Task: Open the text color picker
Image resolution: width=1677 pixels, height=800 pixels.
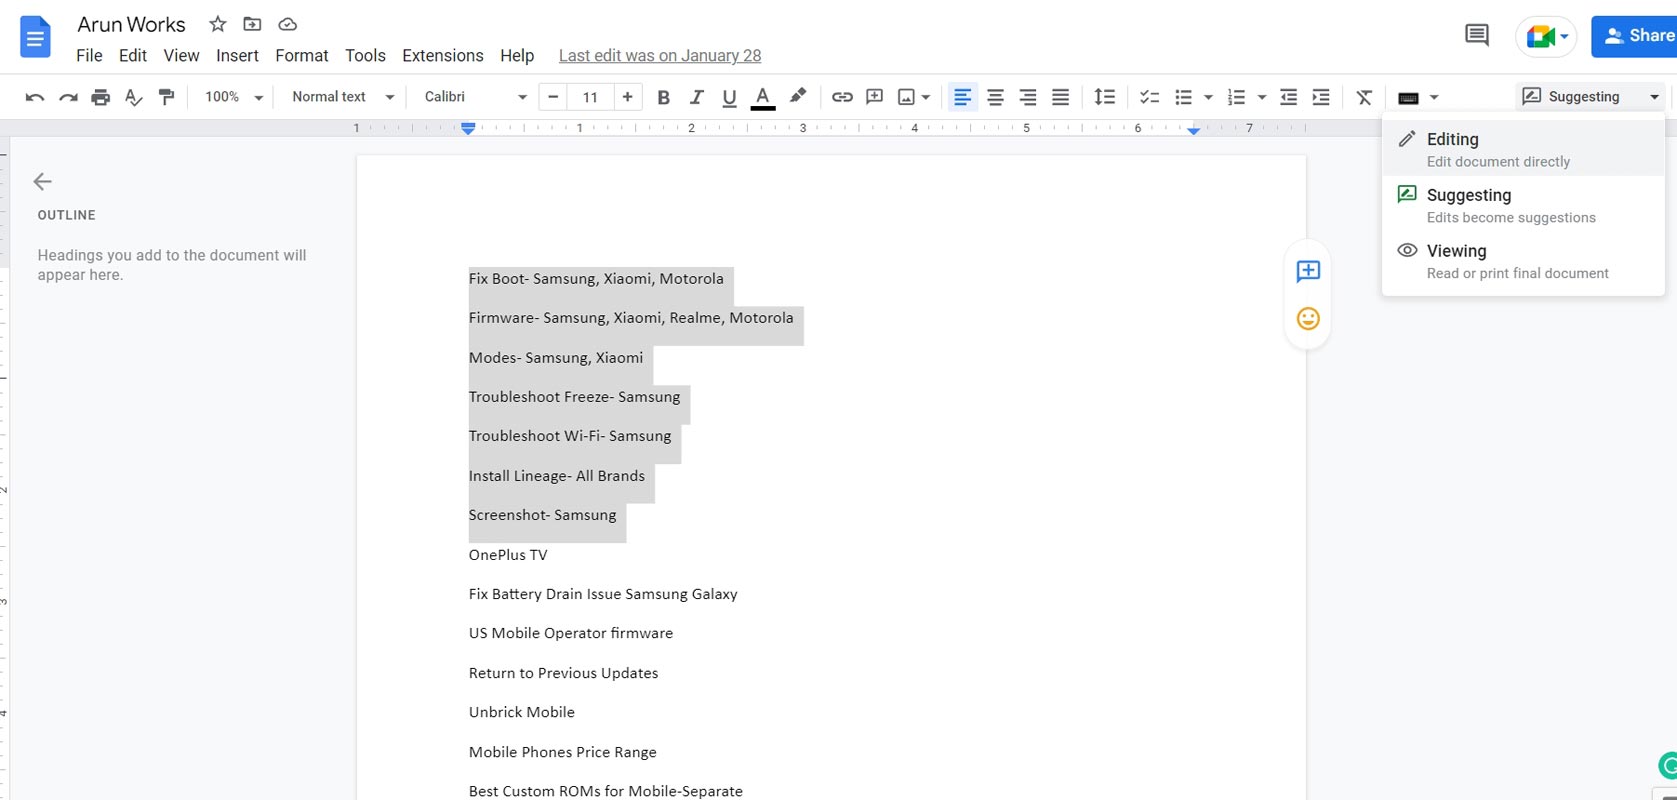Action: click(x=763, y=97)
